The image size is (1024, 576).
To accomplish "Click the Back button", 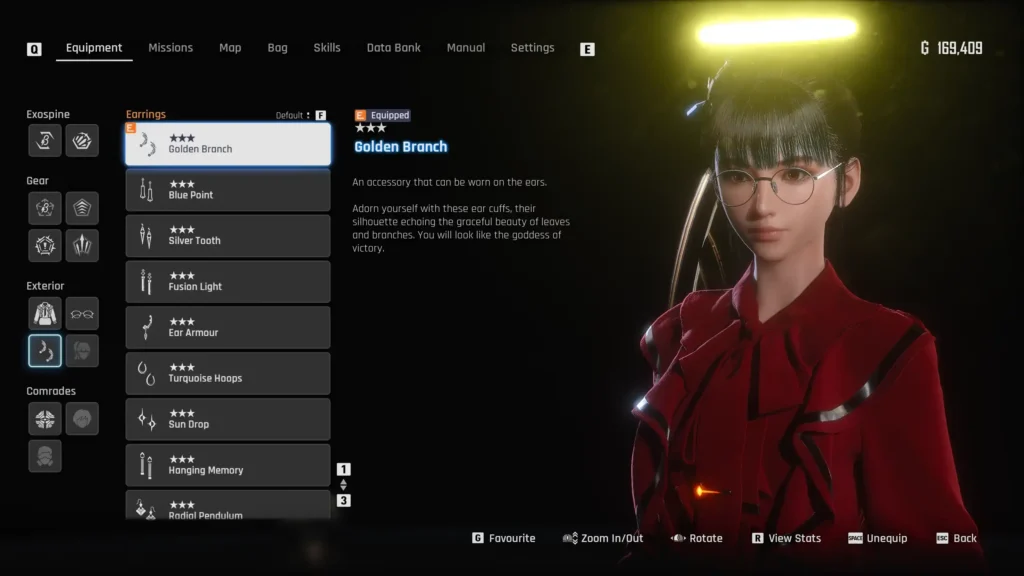I will pyautogui.click(x=956, y=538).
